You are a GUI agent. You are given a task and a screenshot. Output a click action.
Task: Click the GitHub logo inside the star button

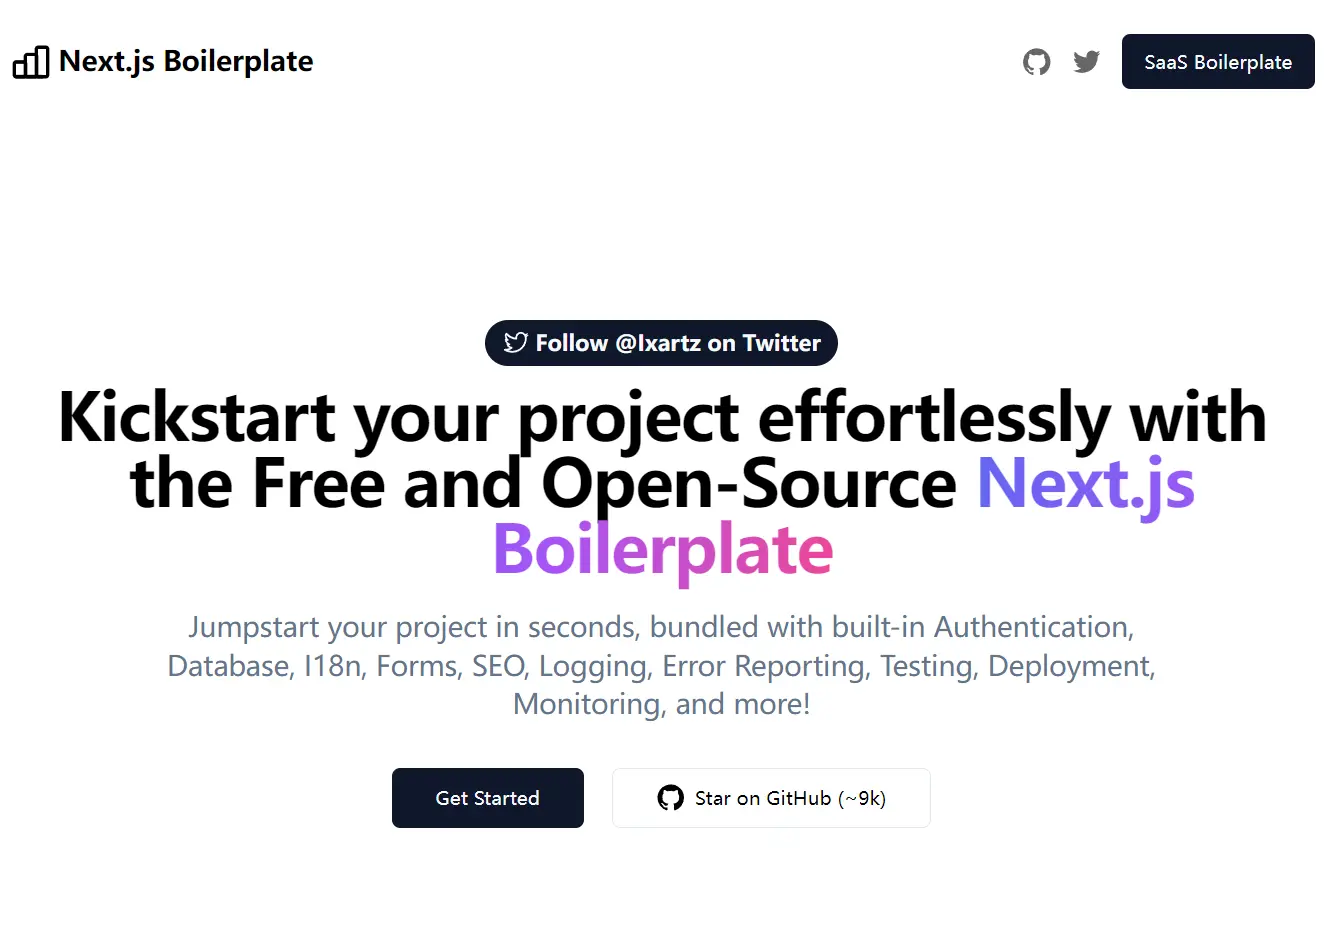click(x=670, y=798)
